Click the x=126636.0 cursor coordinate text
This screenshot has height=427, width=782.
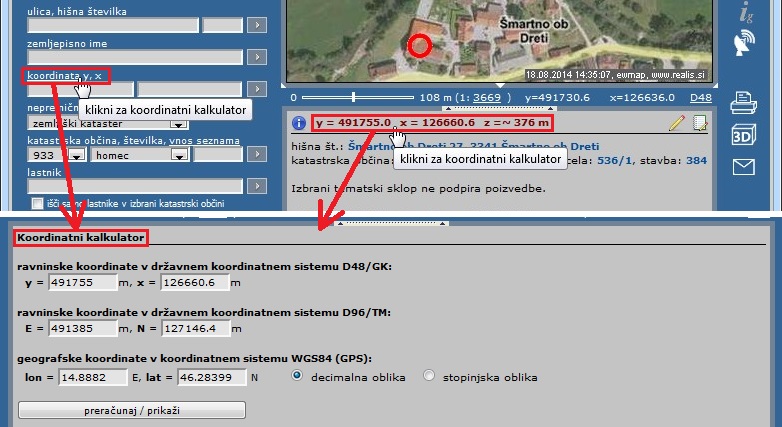coord(642,97)
